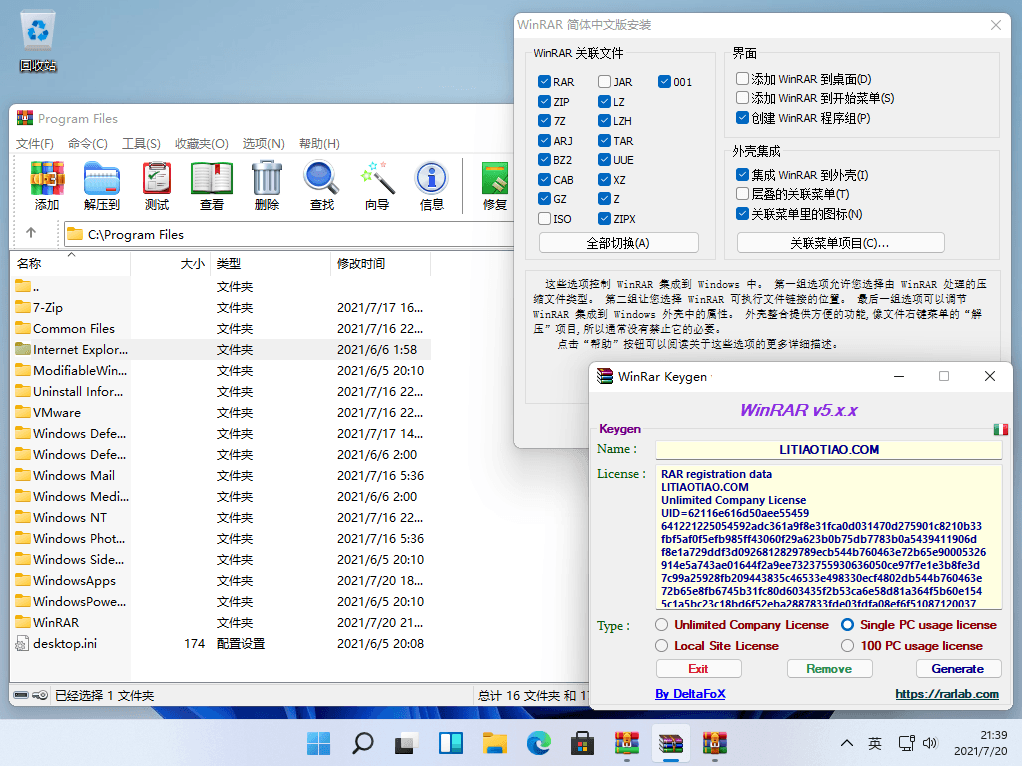This screenshot has height=766, width=1022.
Task: Sort by the Modified (修改时间) column header
Action: click(x=380, y=263)
